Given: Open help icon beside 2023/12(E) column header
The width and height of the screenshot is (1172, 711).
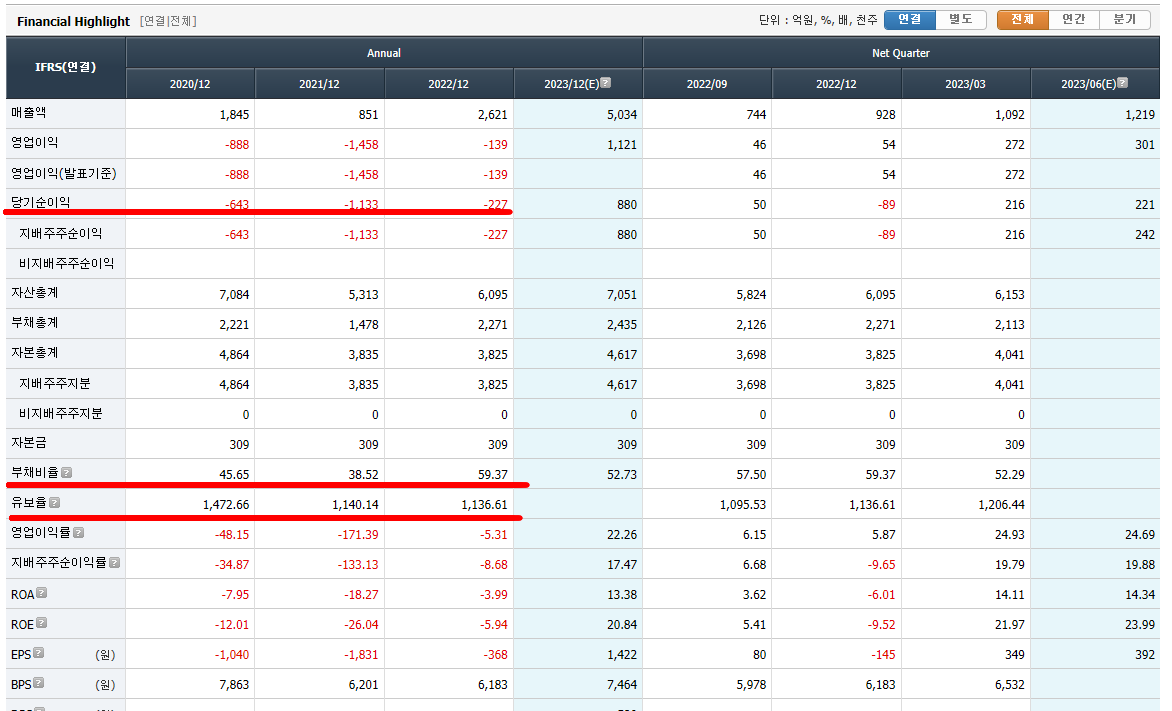Looking at the screenshot, I should 605,83.
